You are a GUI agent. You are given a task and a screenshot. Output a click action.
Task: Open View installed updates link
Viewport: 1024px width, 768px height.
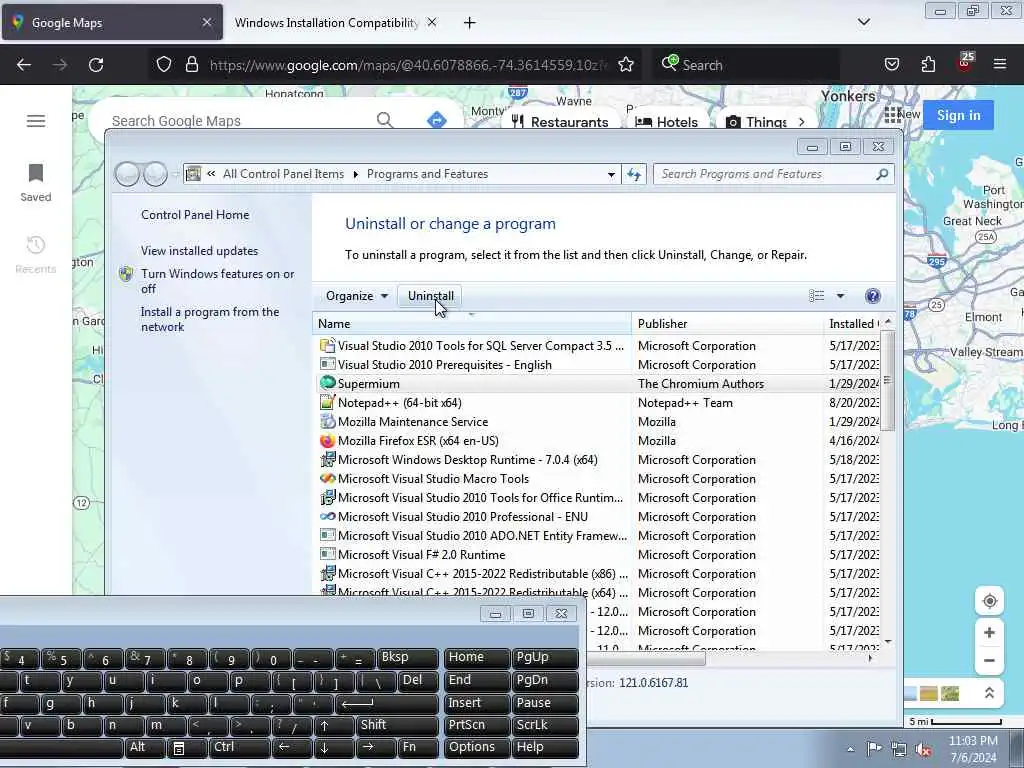(x=199, y=251)
